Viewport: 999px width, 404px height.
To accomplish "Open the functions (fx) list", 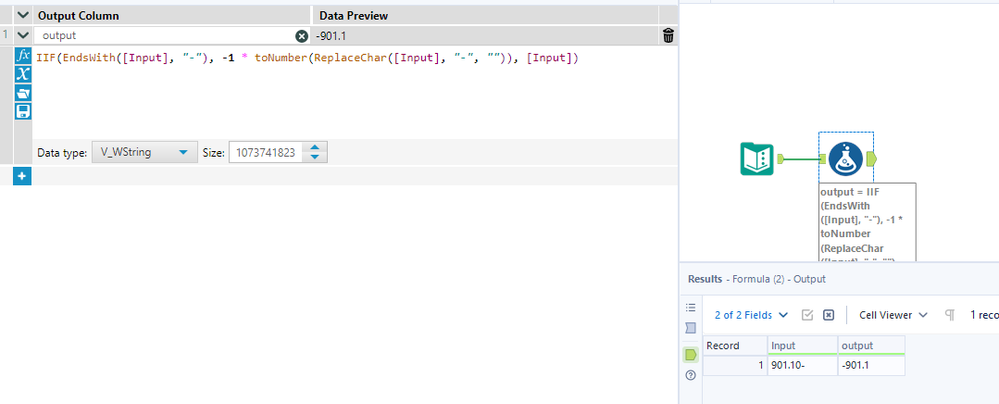I will (23, 57).
